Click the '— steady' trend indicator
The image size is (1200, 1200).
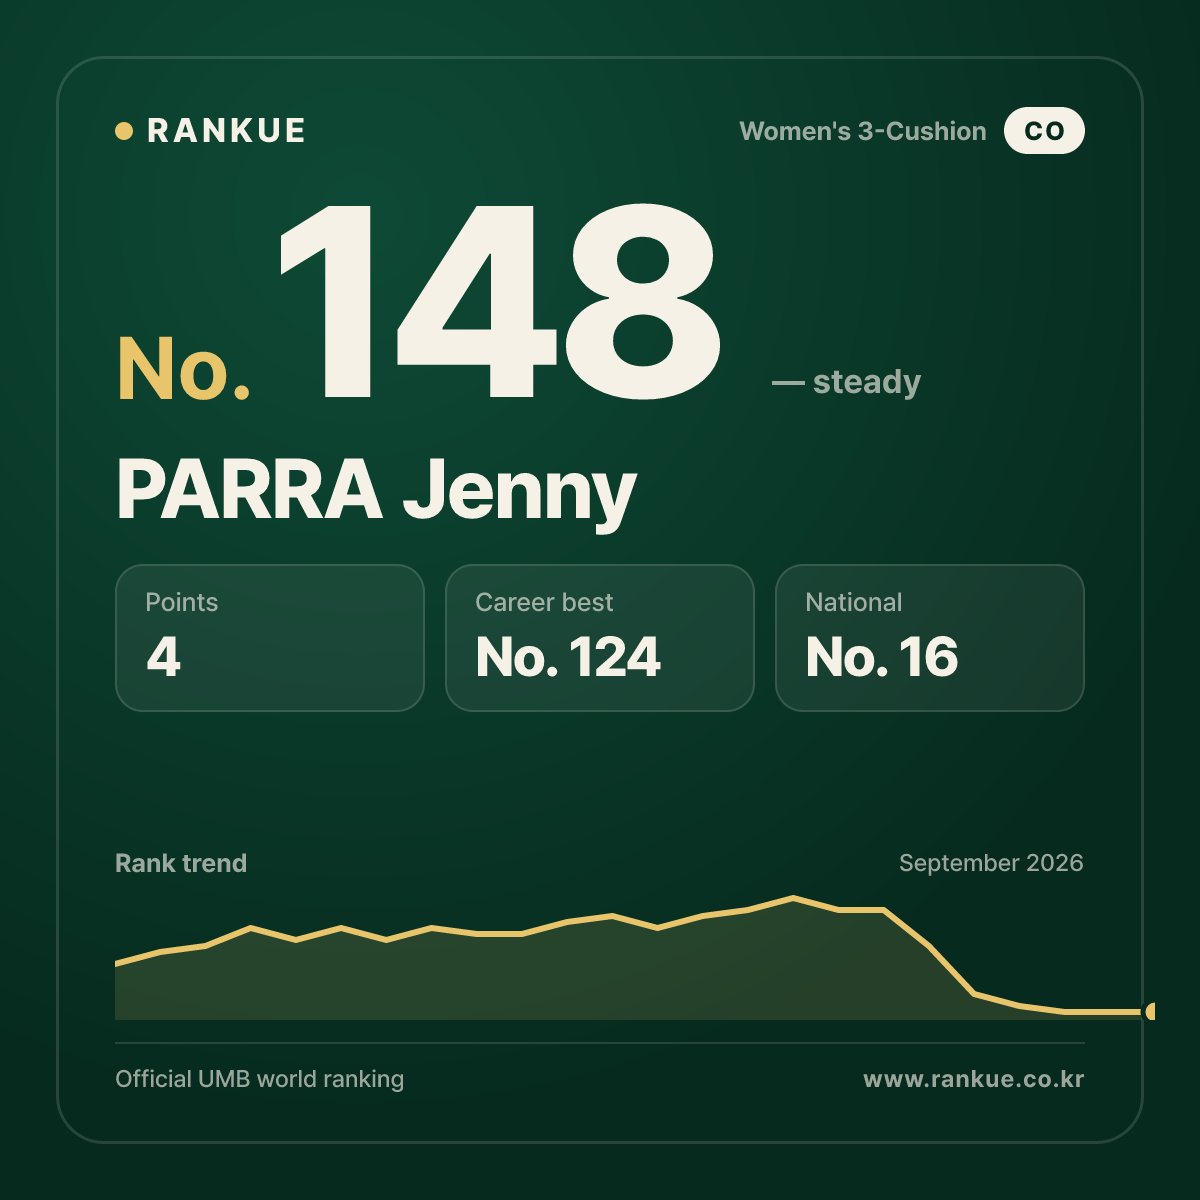pyautogui.click(x=846, y=382)
